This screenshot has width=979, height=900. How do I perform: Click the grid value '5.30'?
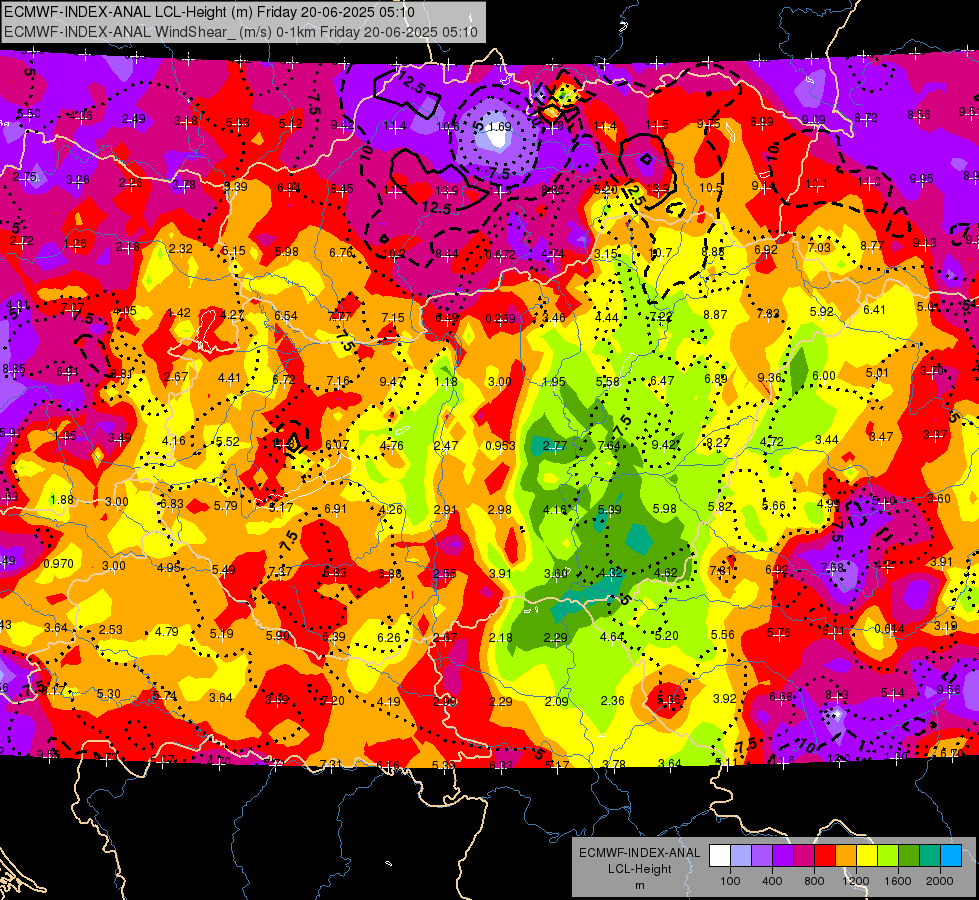(109, 693)
